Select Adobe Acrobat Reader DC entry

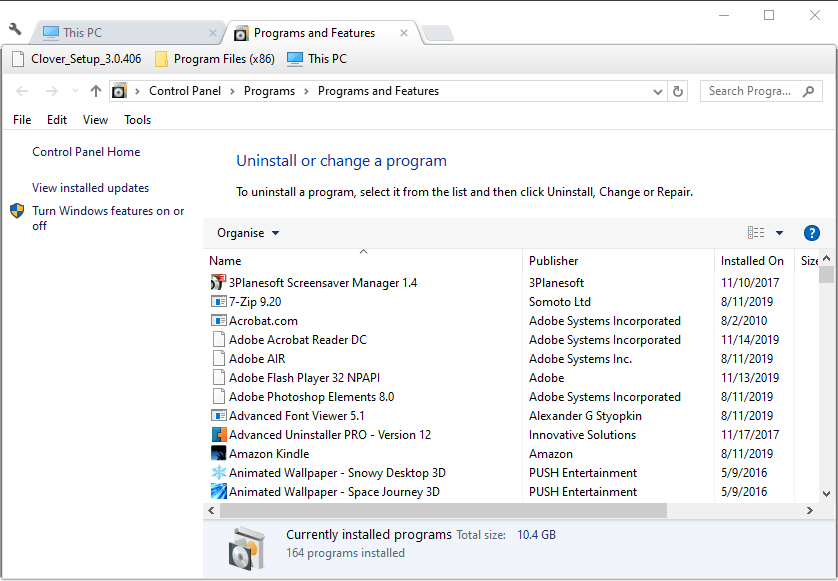point(298,340)
